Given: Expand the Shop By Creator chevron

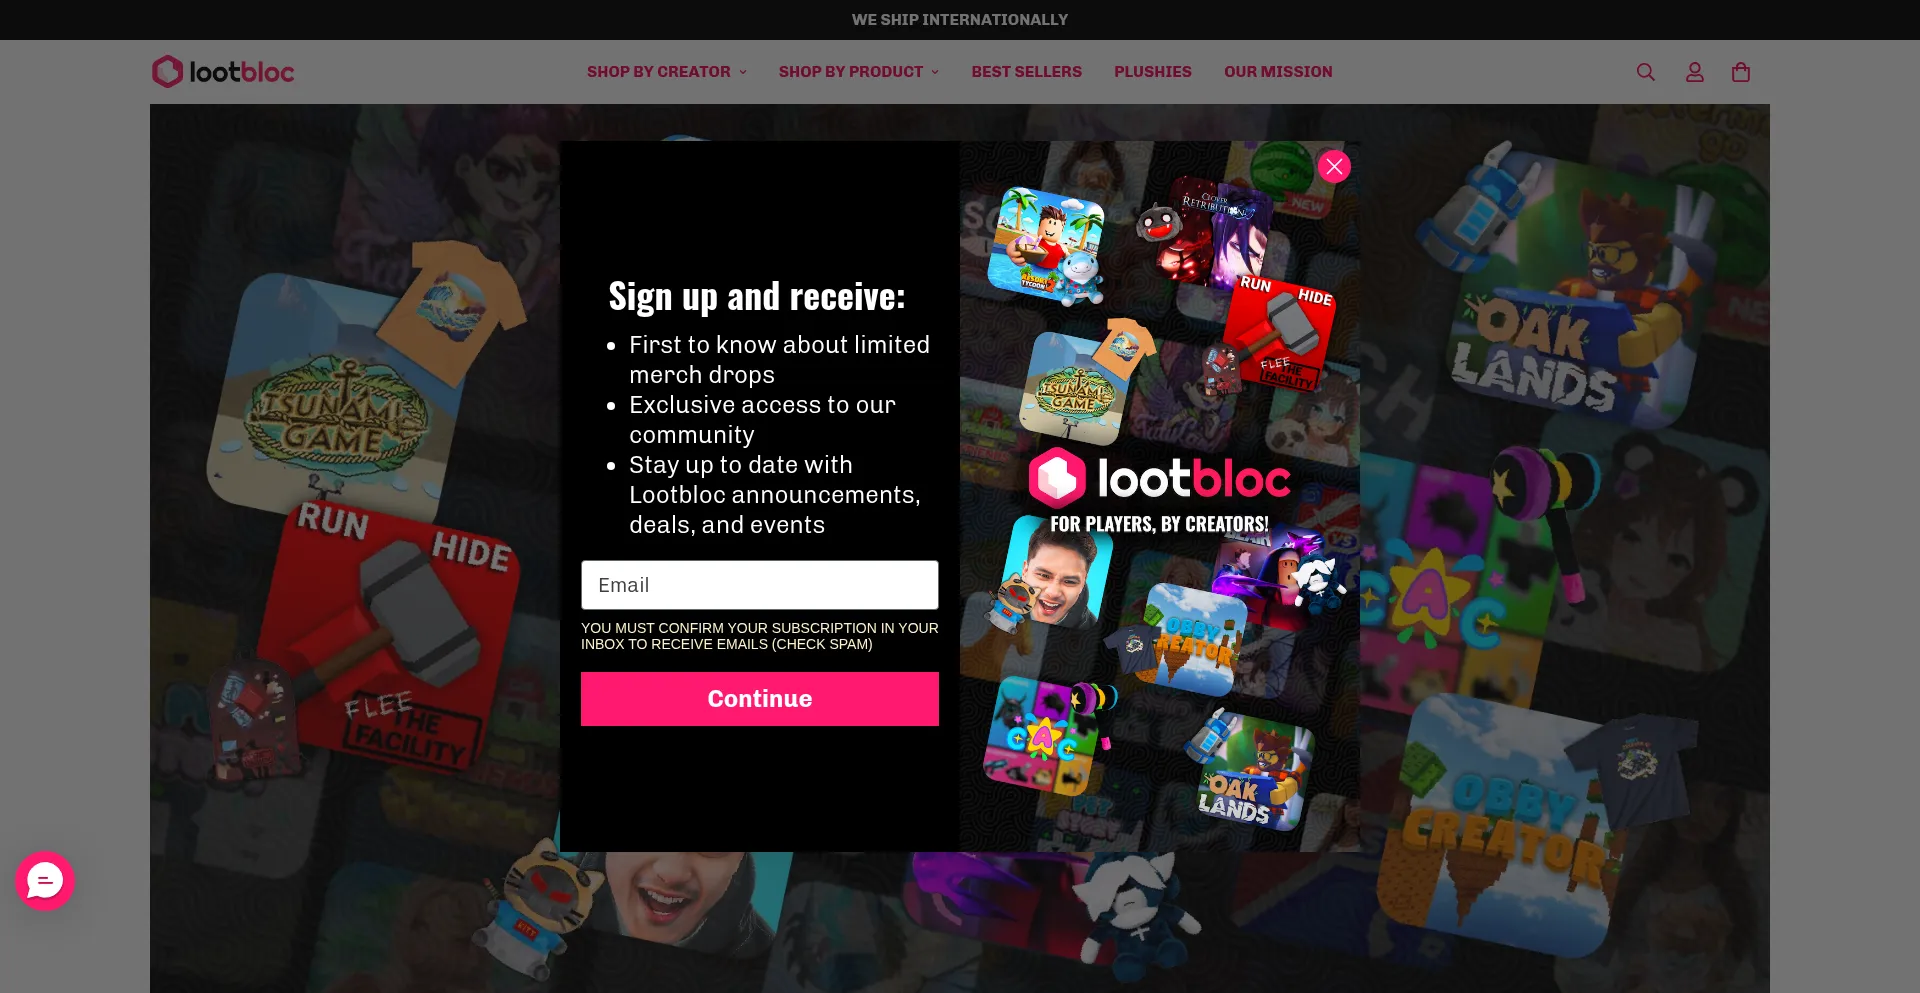Looking at the screenshot, I should 743,72.
